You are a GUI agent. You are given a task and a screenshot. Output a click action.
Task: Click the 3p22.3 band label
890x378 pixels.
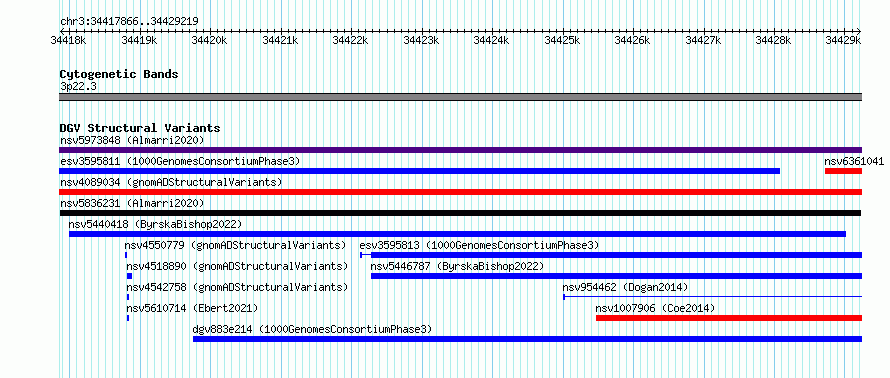(78, 86)
